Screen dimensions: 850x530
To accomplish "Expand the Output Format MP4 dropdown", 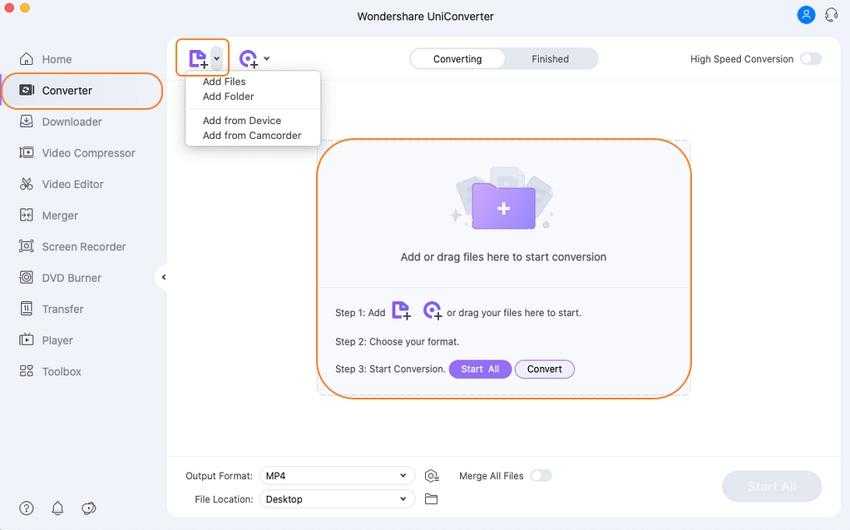I will tap(336, 476).
